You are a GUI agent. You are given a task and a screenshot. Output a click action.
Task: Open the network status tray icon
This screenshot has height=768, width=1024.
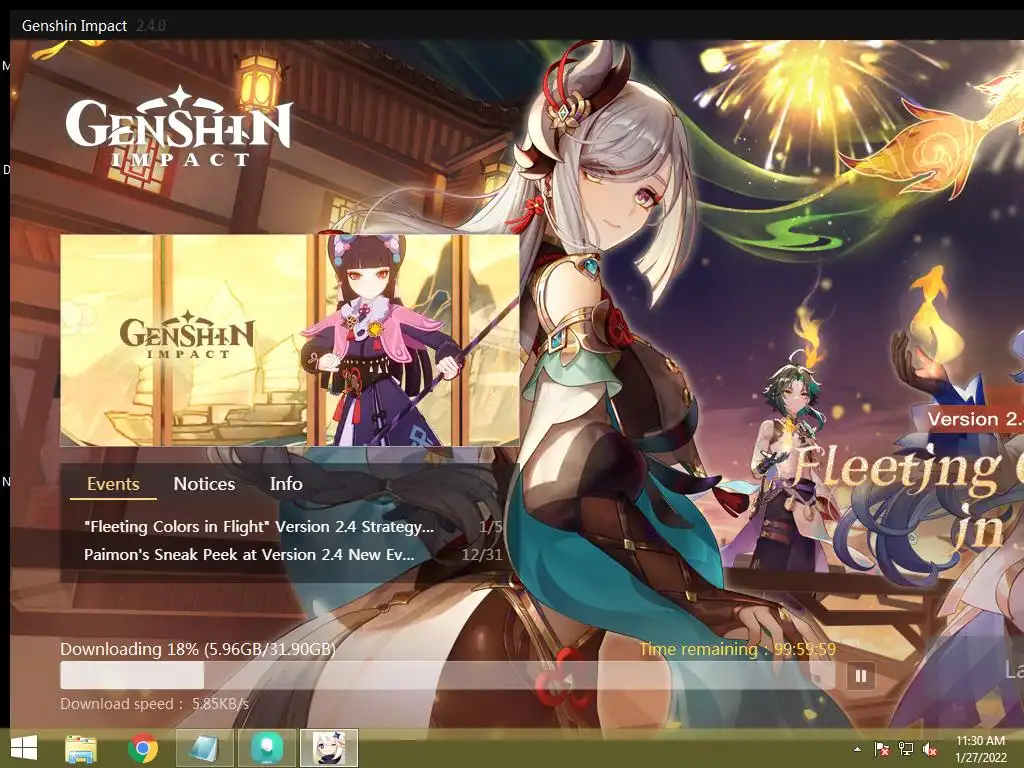click(906, 750)
